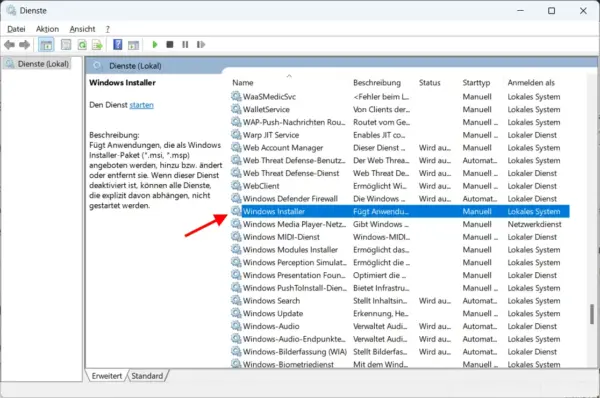Click 'Enables JIT co...' description cell
The height and width of the screenshot is (398, 600).
379,135
